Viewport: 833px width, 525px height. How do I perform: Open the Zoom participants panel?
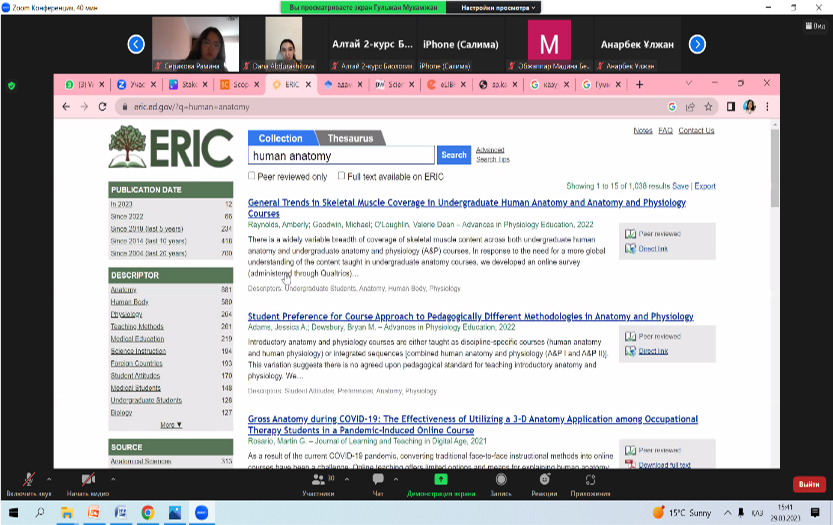[x=317, y=480]
